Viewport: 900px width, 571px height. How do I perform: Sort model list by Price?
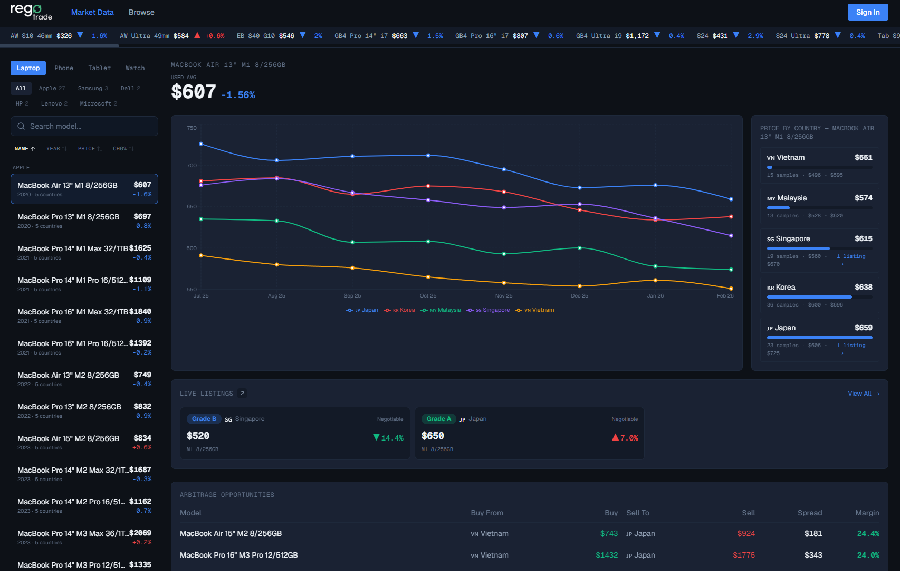pos(89,148)
